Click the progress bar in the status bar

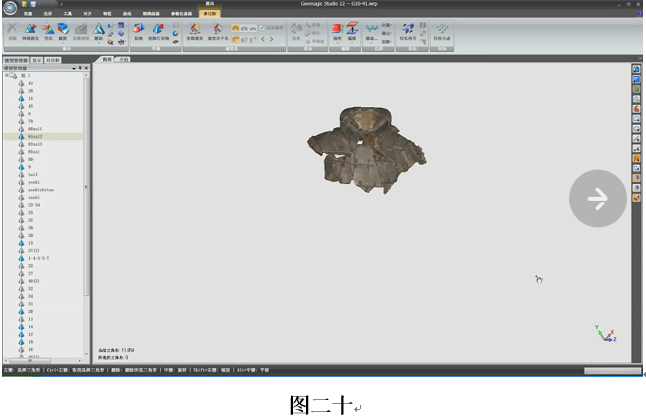coord(611,371)
